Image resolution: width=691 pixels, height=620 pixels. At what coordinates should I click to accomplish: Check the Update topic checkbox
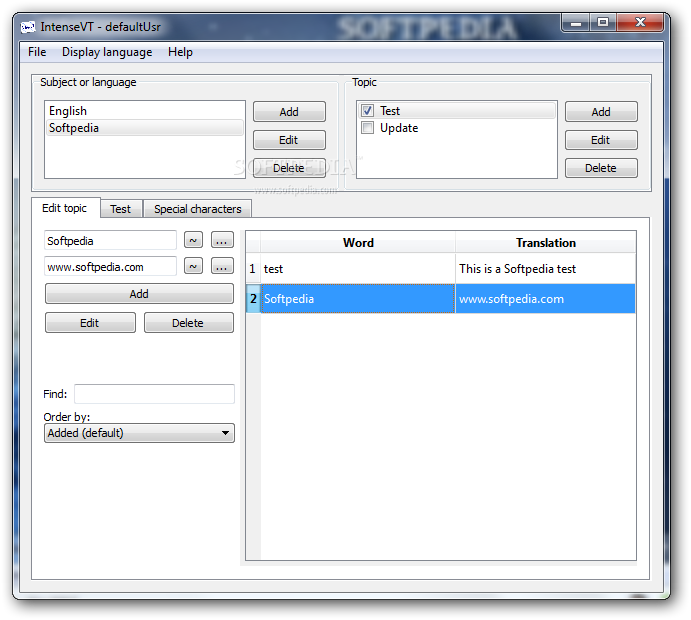367,128
